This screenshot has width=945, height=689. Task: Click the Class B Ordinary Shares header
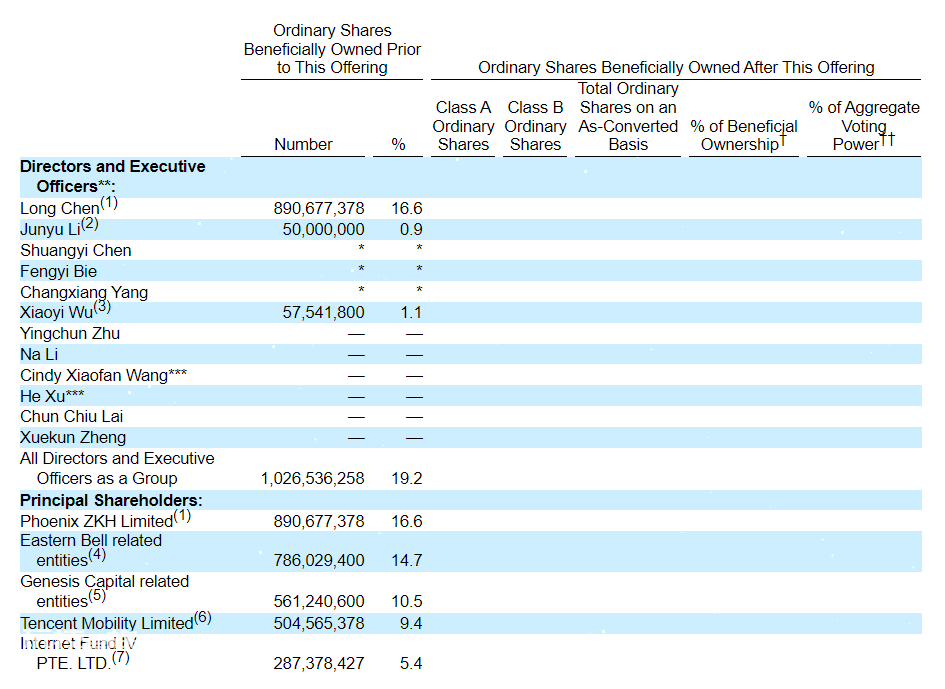pyautogui.click(x=535, y=126)
